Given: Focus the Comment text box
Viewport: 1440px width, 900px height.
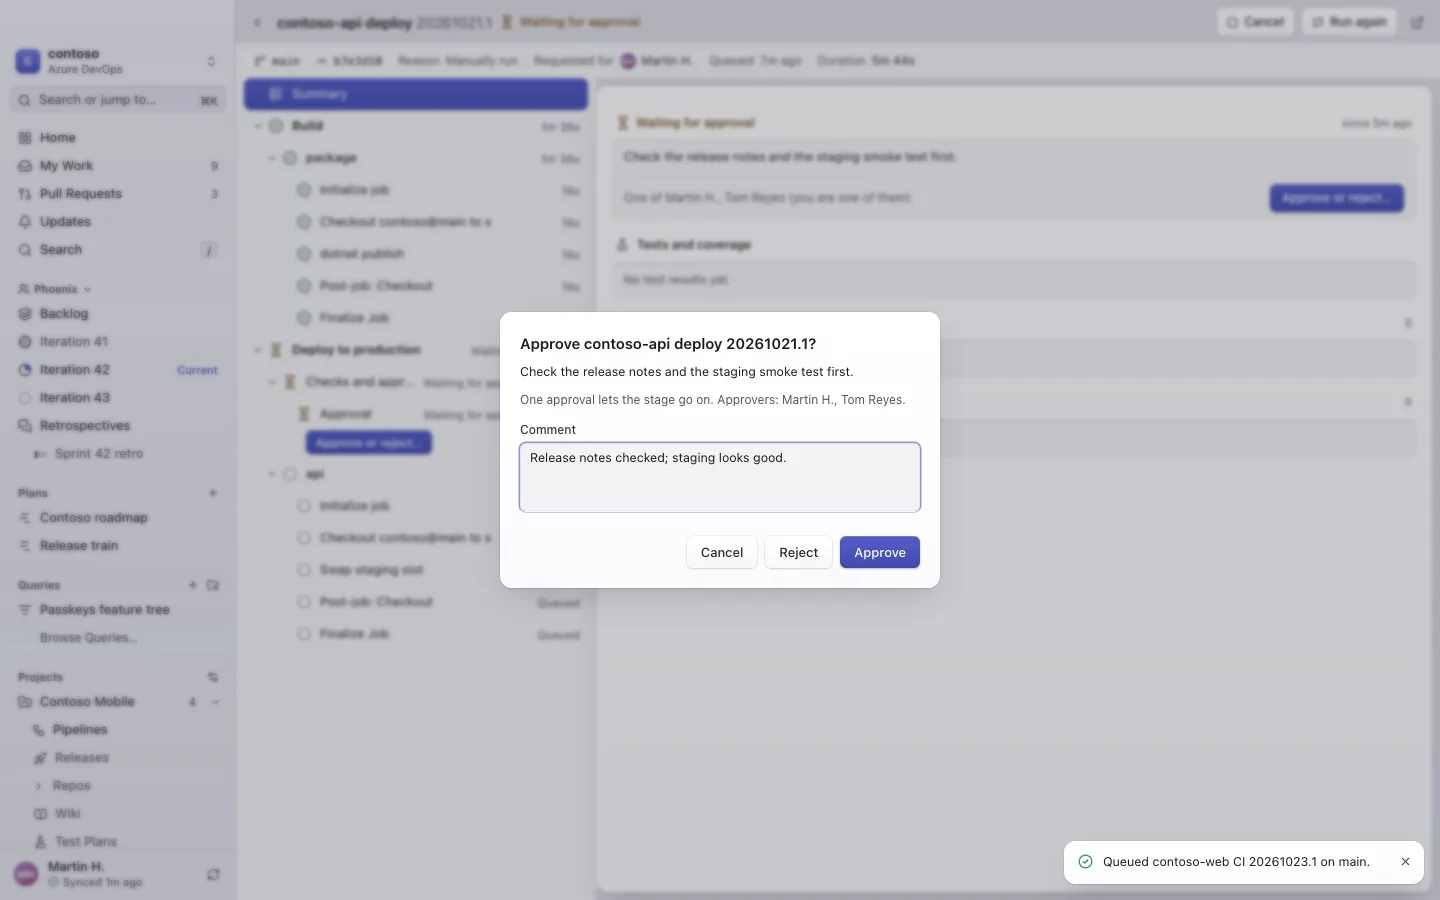Looking at the screenshot, I should (720, 477).
